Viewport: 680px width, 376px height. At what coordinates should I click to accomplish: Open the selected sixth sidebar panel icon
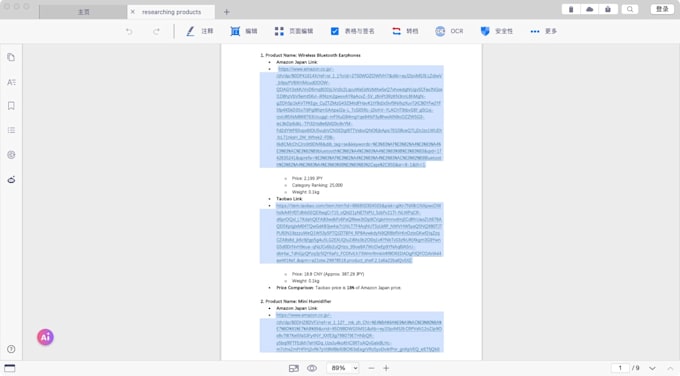[x=11, y=180]
